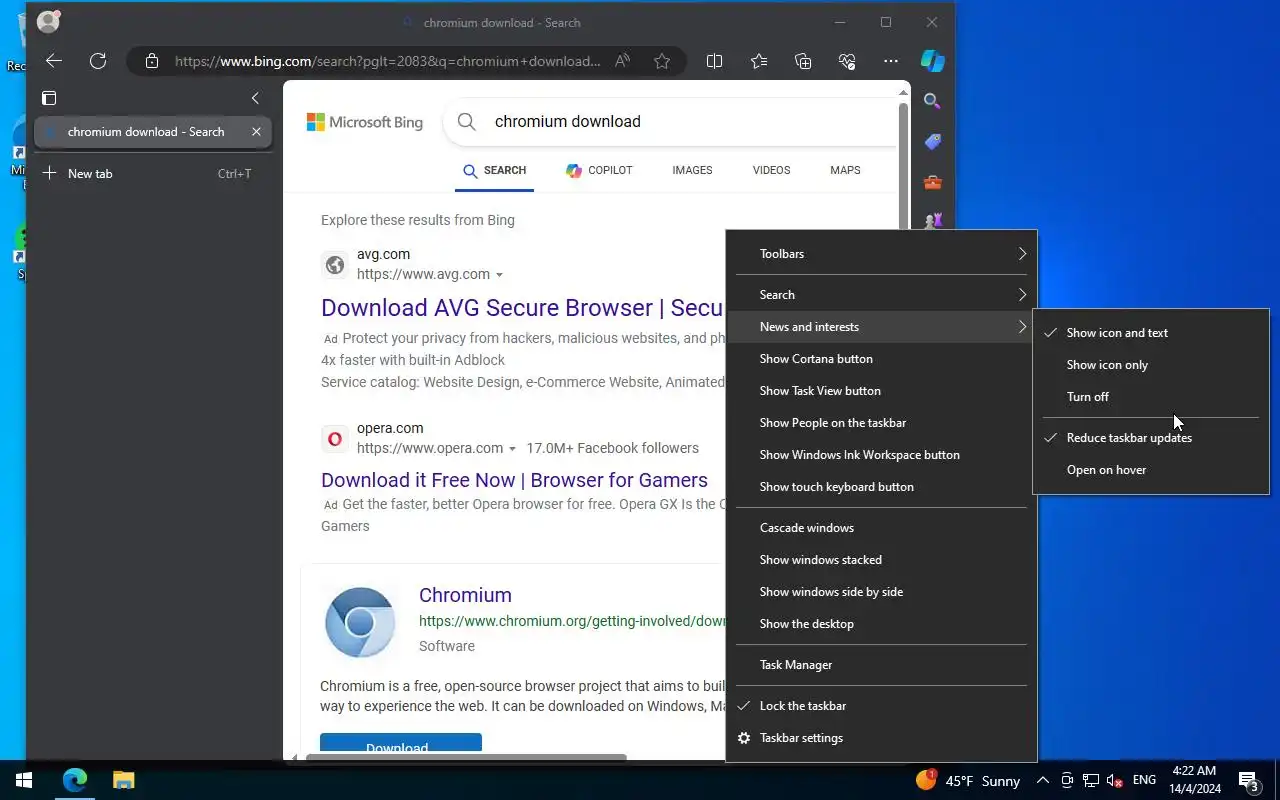Expand the Search submenu
This screenshot has height=800, width=1280.
click(x=881, y=295)
